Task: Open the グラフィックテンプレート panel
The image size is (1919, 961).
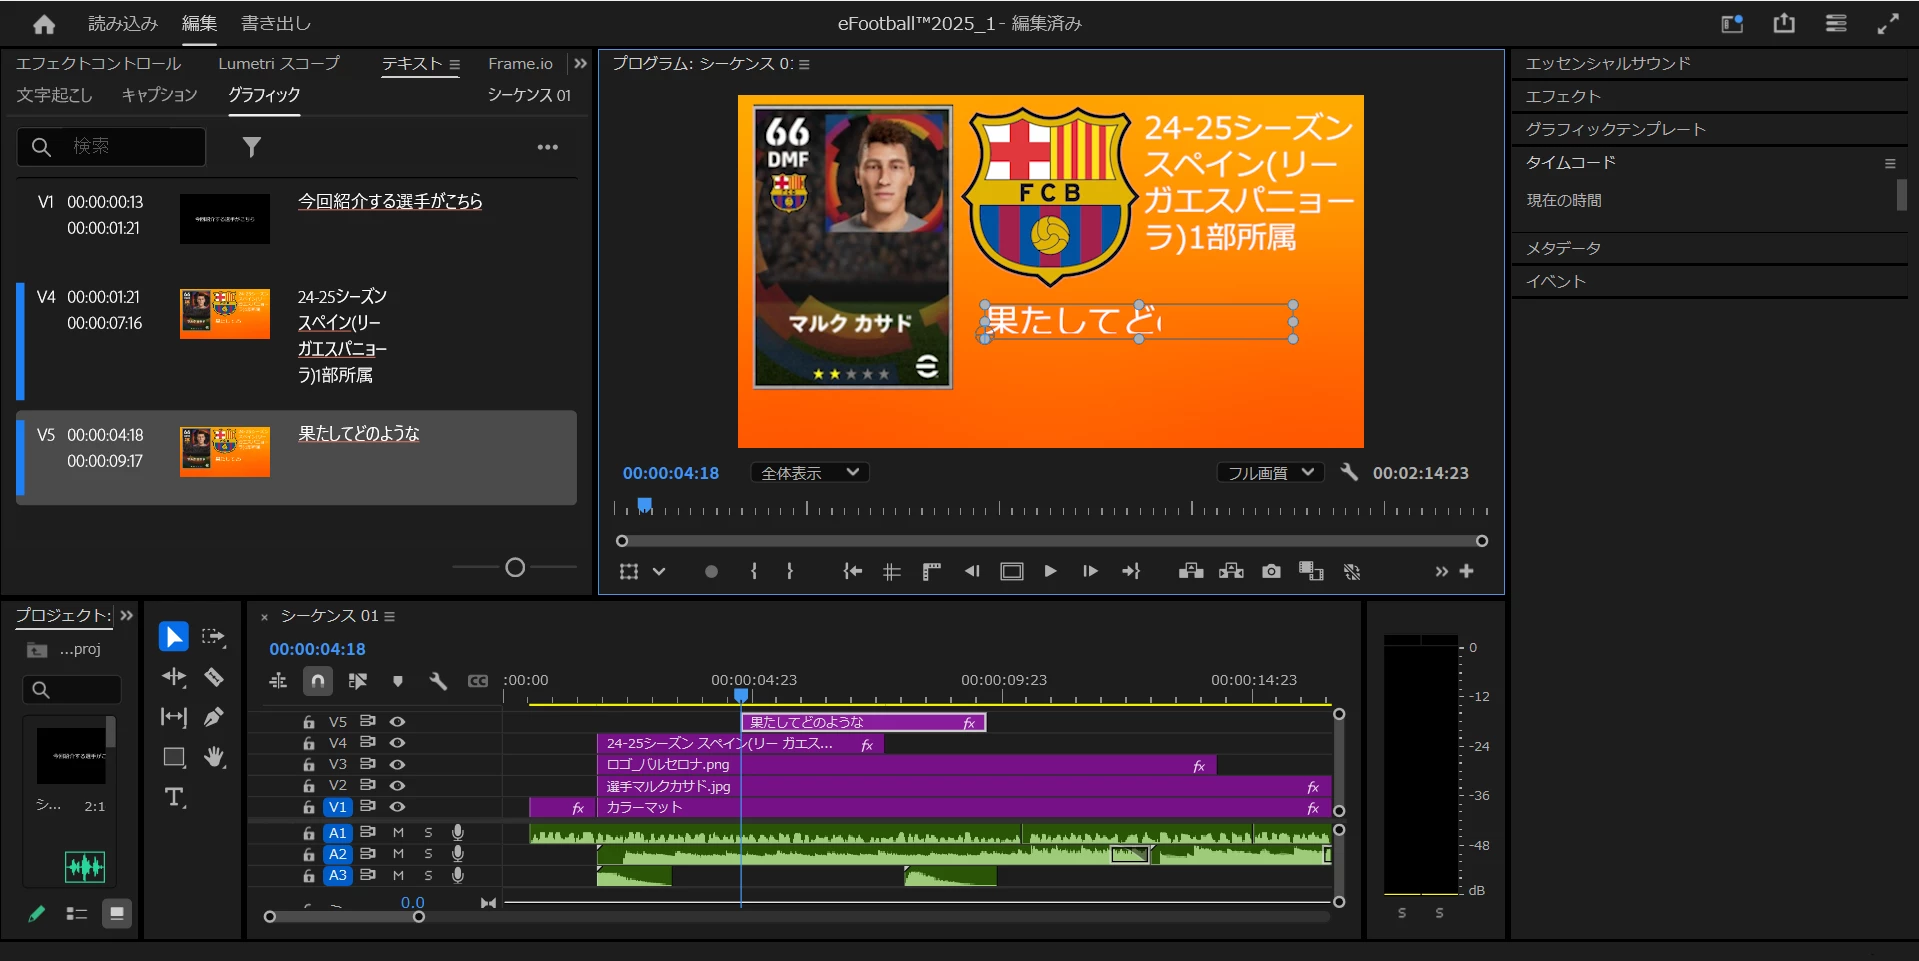Action: pos(1615,129)
